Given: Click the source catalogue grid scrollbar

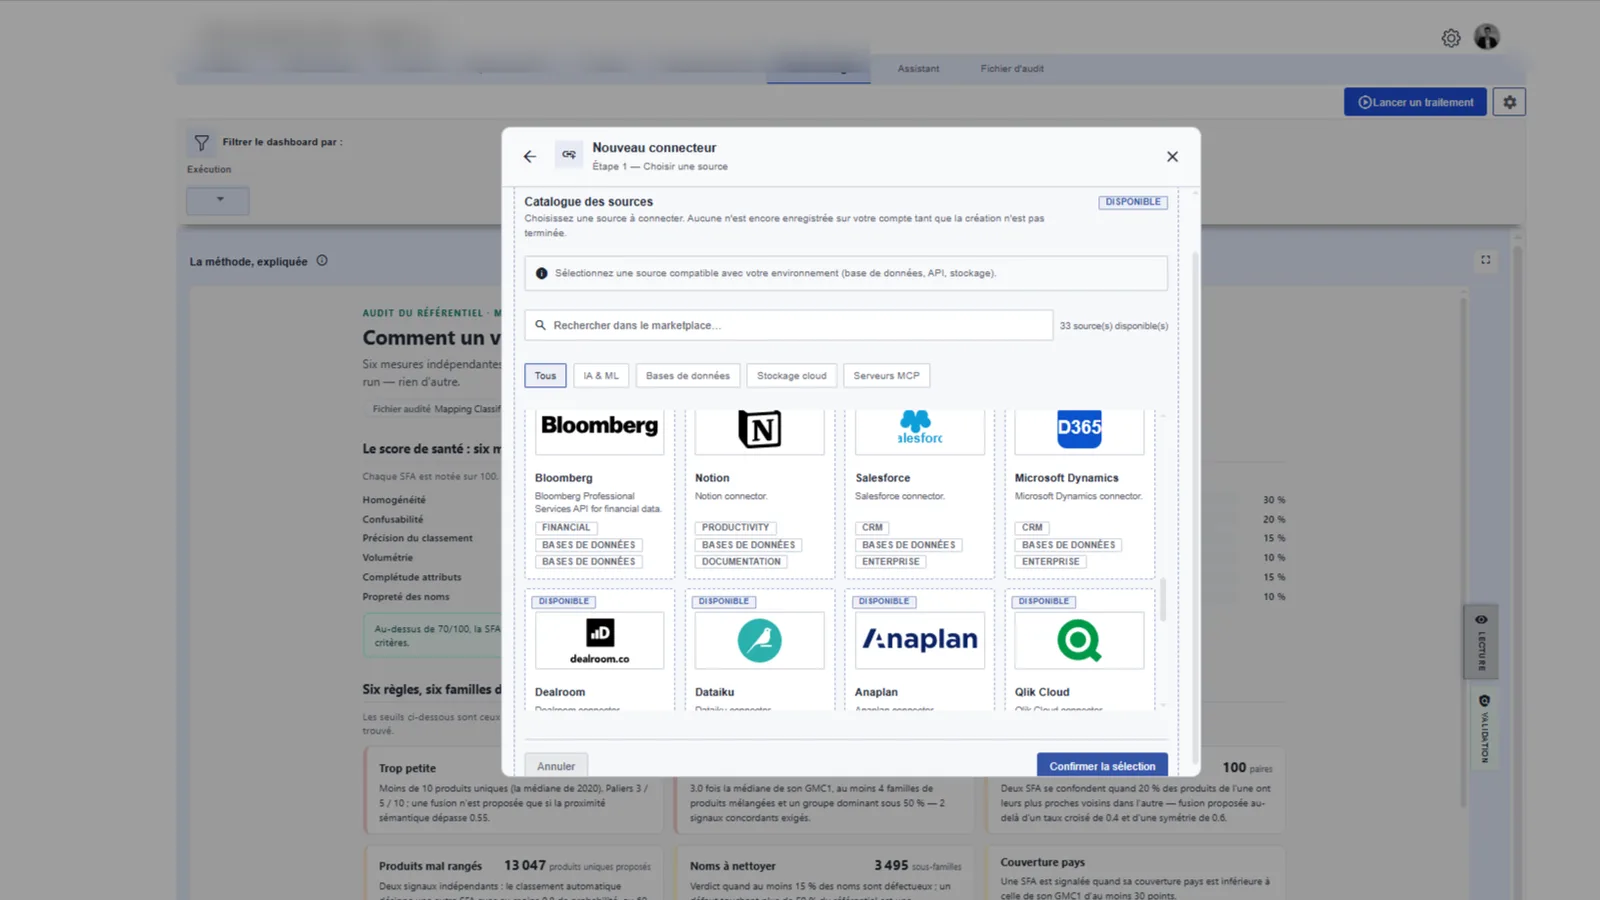Looking at the screenshot, I should tap(1162, 600).
